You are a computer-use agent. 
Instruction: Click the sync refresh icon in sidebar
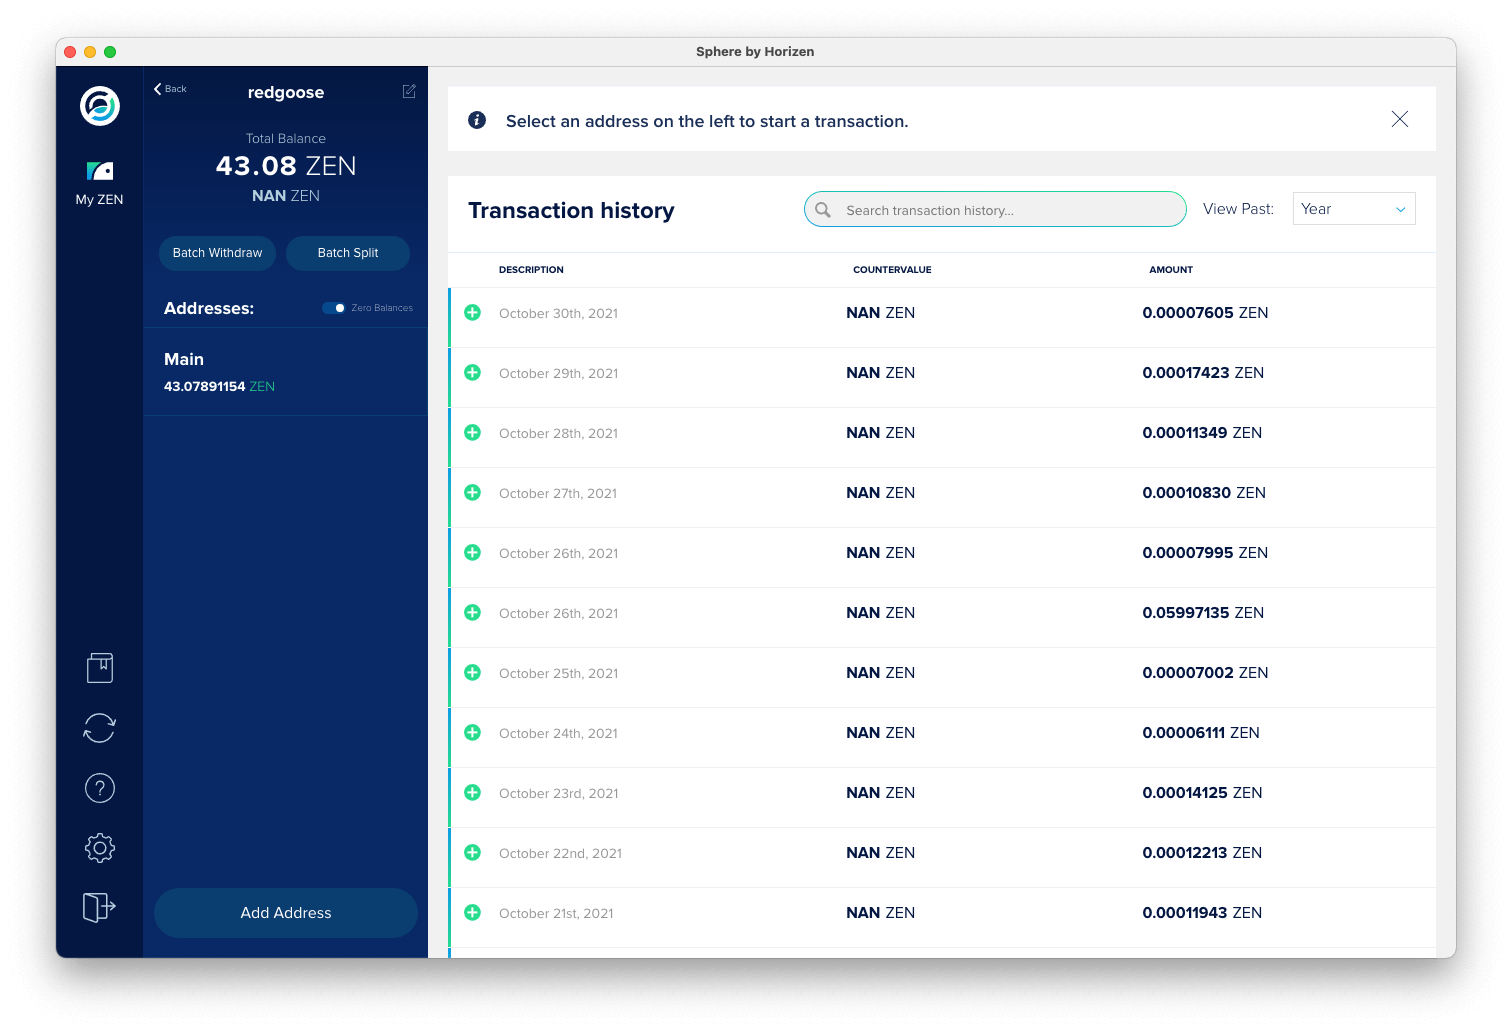click(x=100, y=728)
